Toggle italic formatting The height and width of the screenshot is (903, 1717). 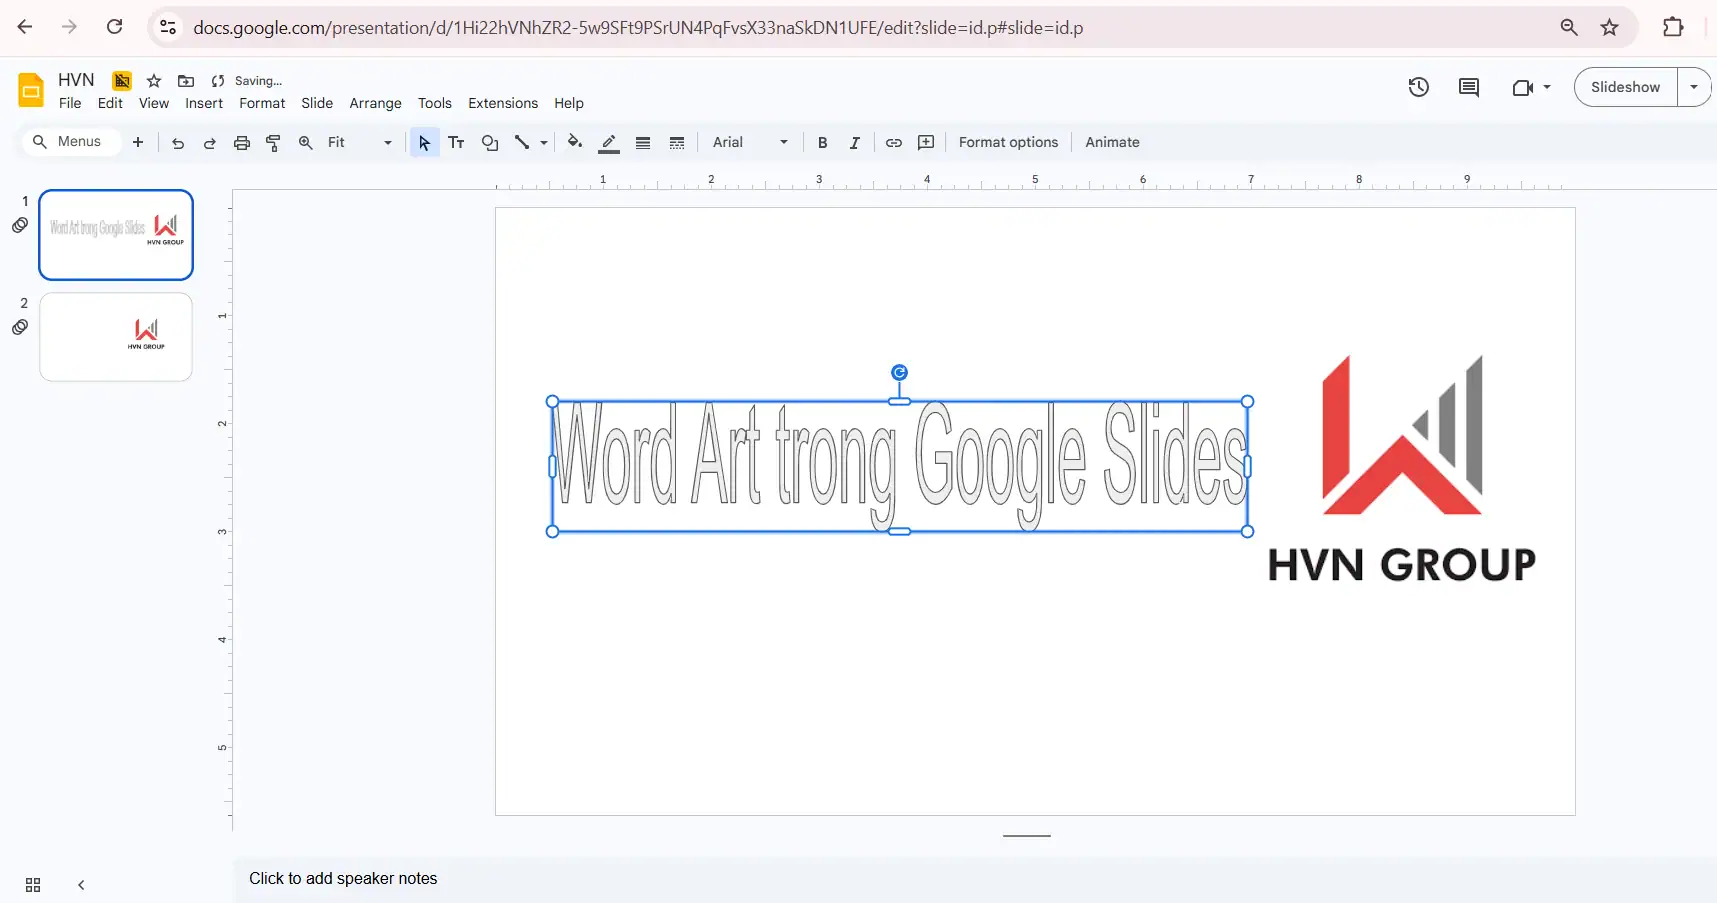point(855,142)
